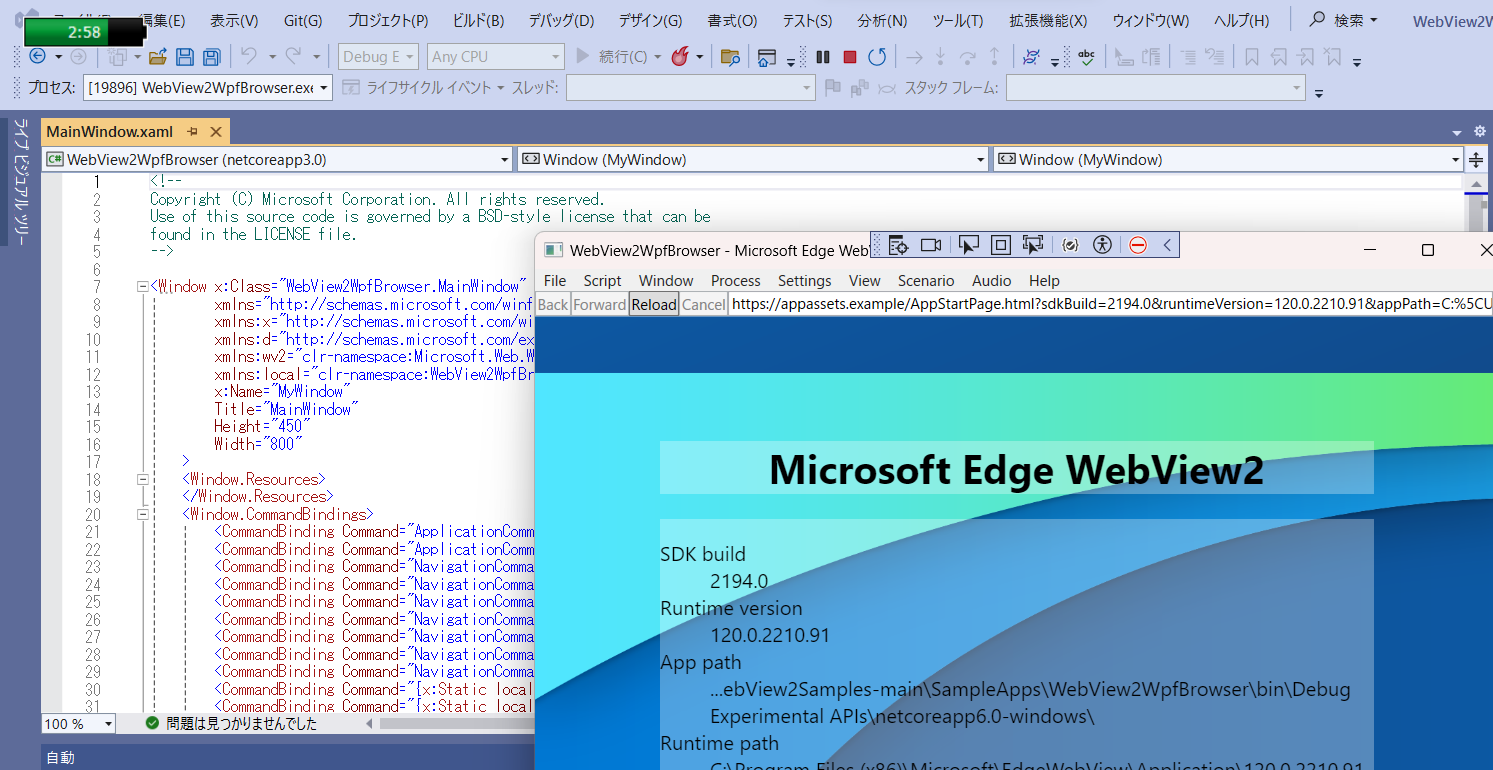The height and width of the screenshot is (770, 1493).
Task: Click the redo arrow icon
Action: pyautogui.click(x=293, y=57)
